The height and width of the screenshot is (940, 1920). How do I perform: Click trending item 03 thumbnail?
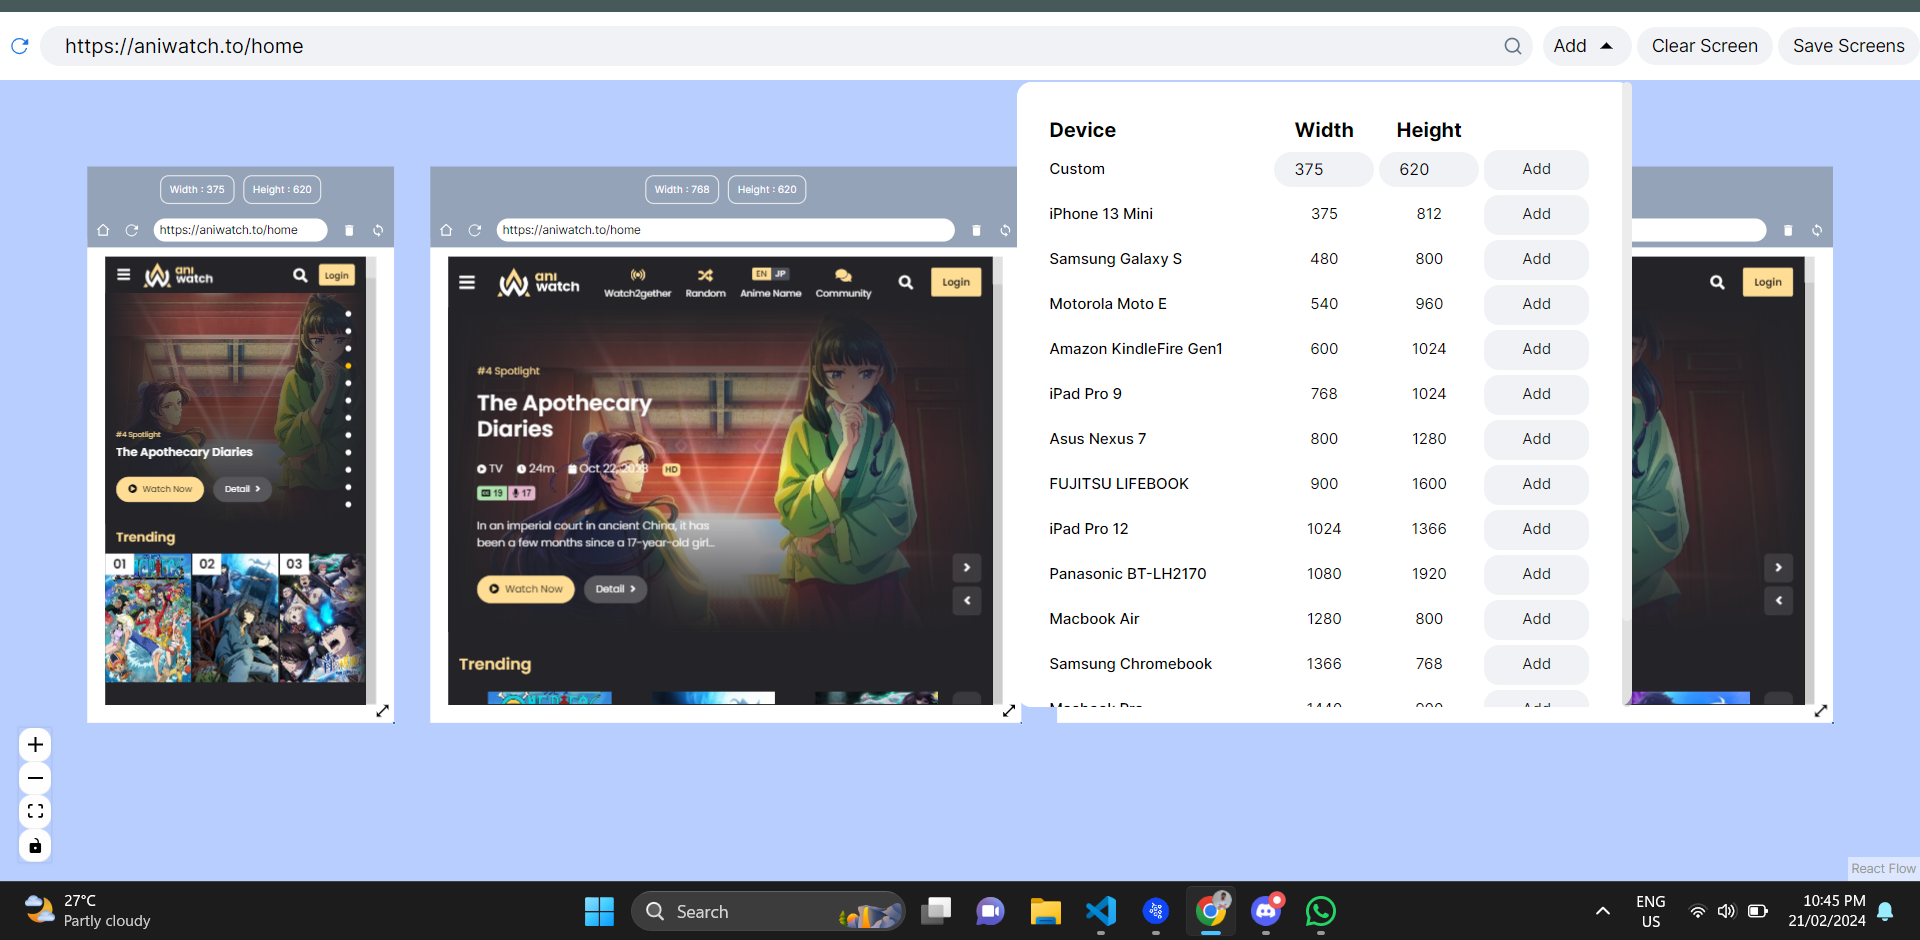click(x=322, y=618)
